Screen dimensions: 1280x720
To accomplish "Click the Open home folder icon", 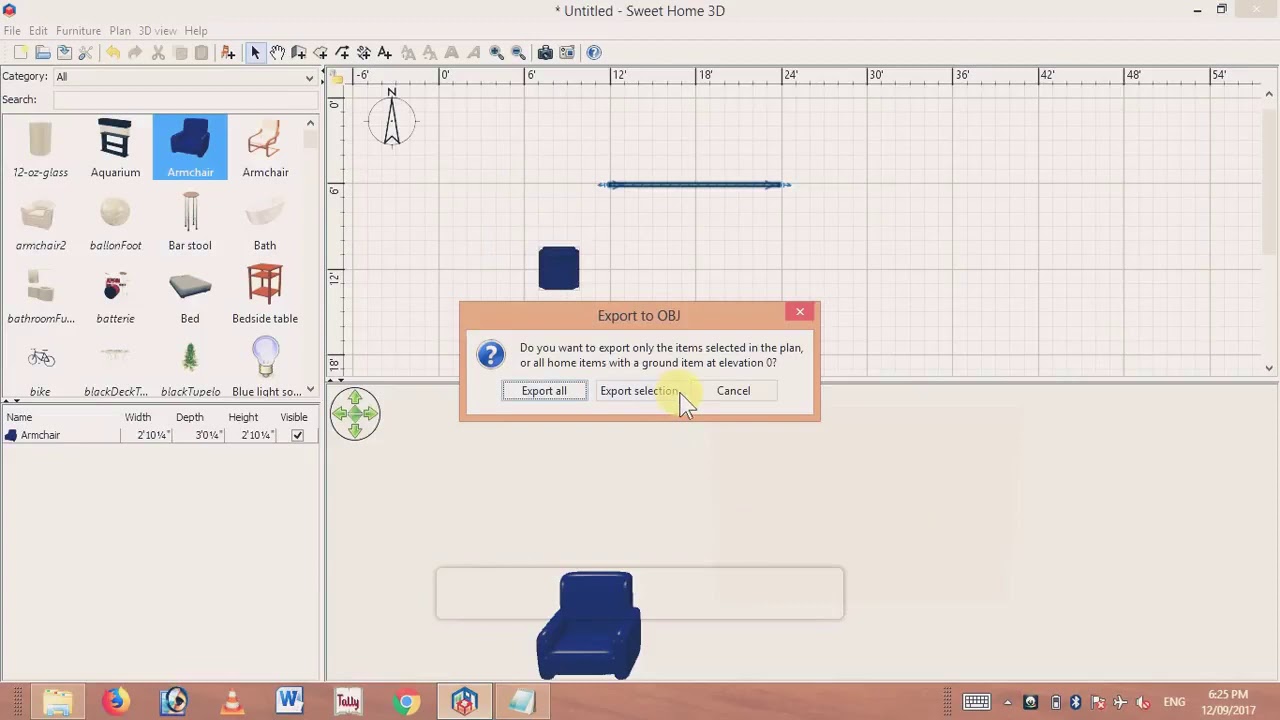I will click(43, 53).
